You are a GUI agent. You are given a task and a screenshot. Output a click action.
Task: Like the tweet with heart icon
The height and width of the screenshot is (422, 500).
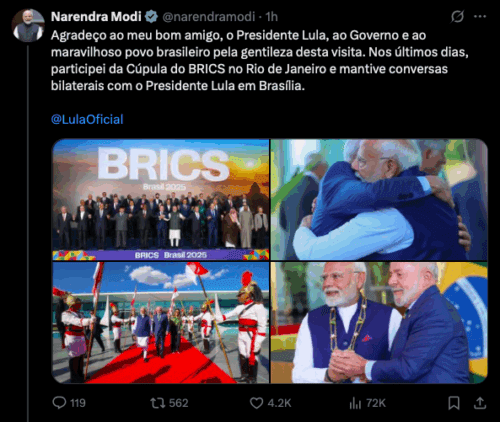256,403
